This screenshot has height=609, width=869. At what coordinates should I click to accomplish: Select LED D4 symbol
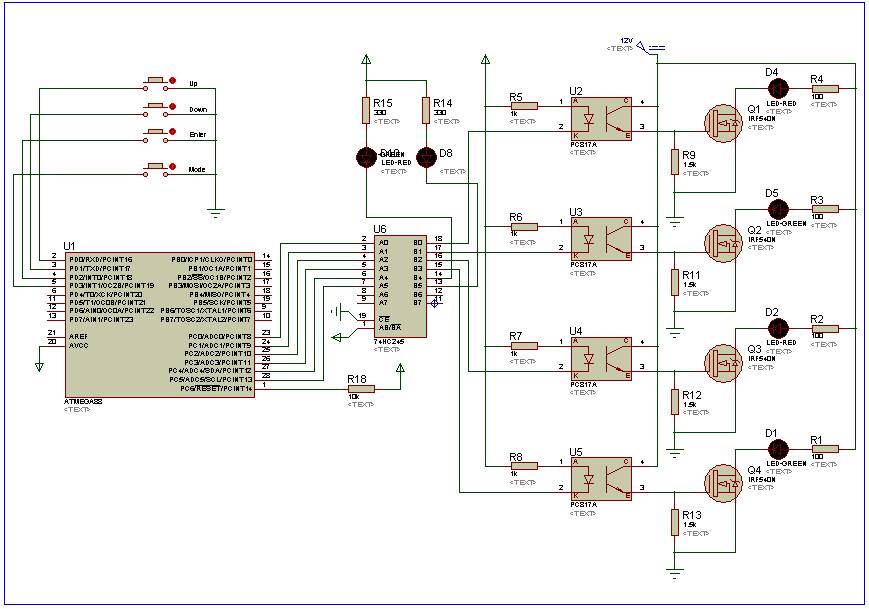pyautogui.click(x=778, y=88)
